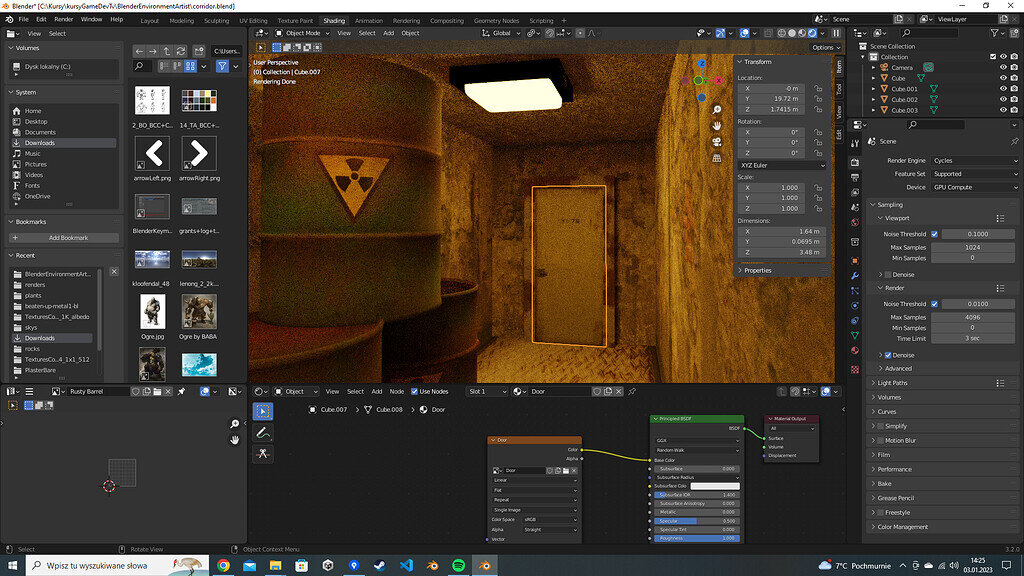Image resolution: width=1024 pixels, height=576 pixels.
Task: Click the pin icon next to Scene
Action: click(1015, 141)
